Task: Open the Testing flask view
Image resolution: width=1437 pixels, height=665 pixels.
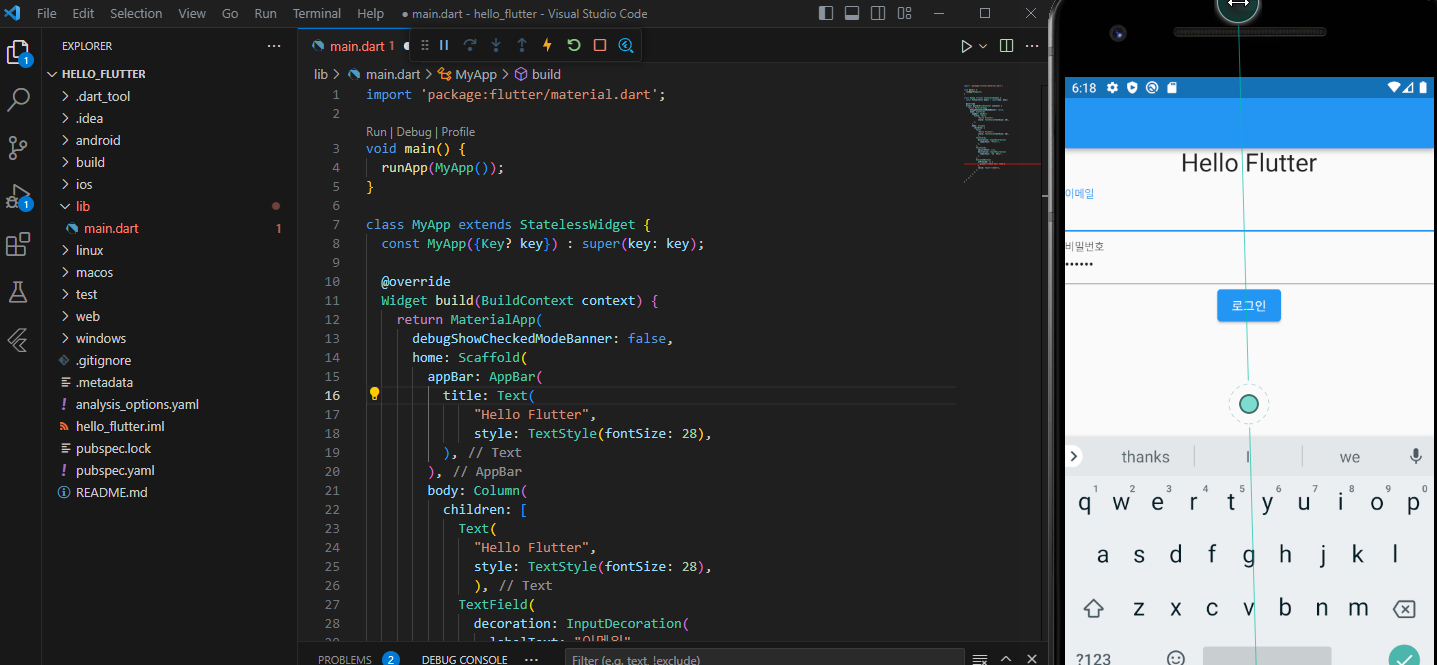Action: pyautogui.click(x=18, y=292)
